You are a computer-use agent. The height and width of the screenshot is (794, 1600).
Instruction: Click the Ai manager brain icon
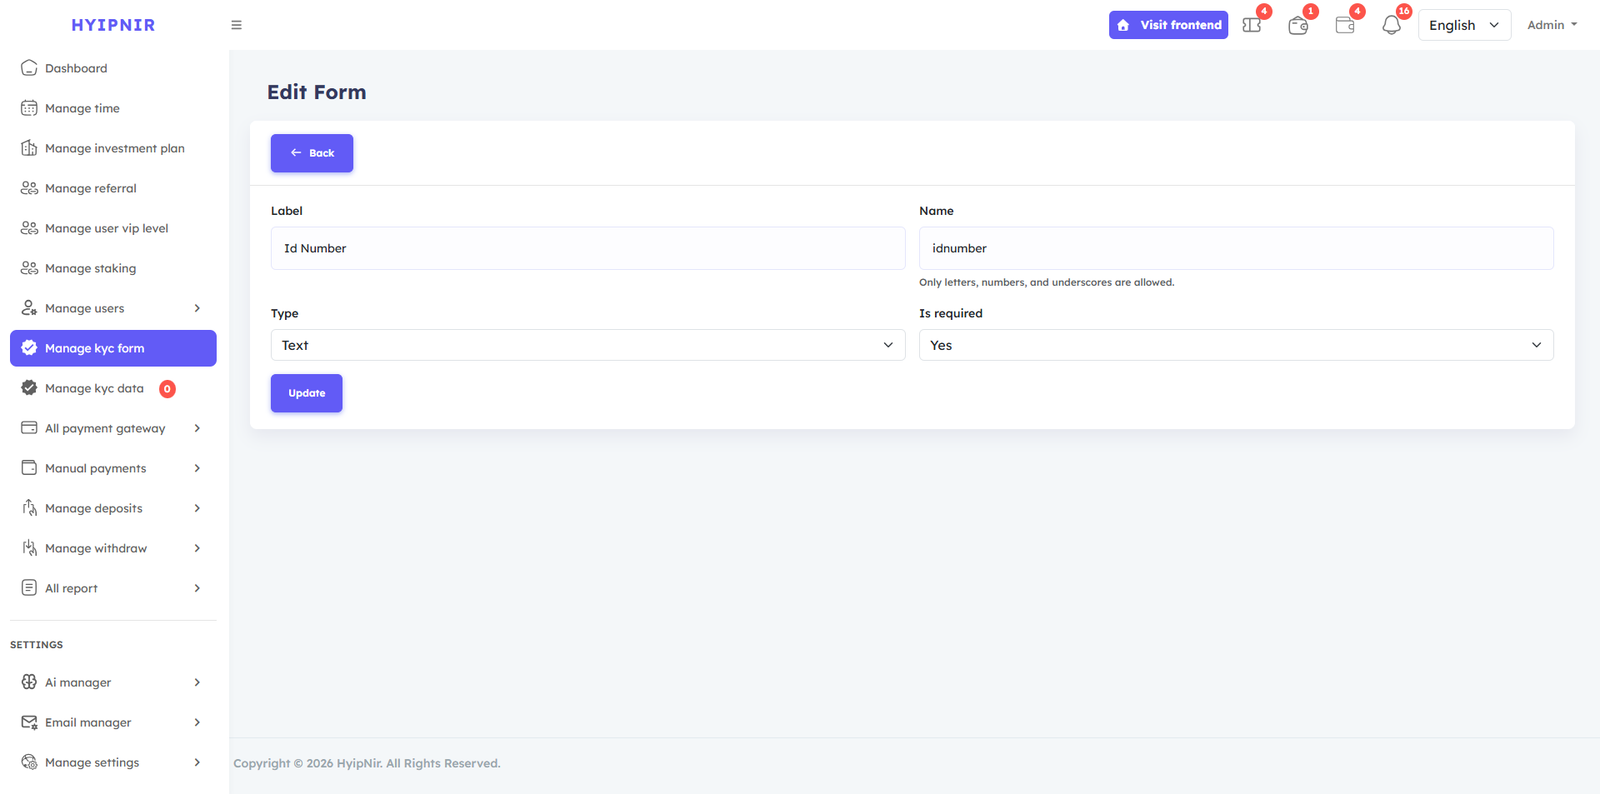29,682
